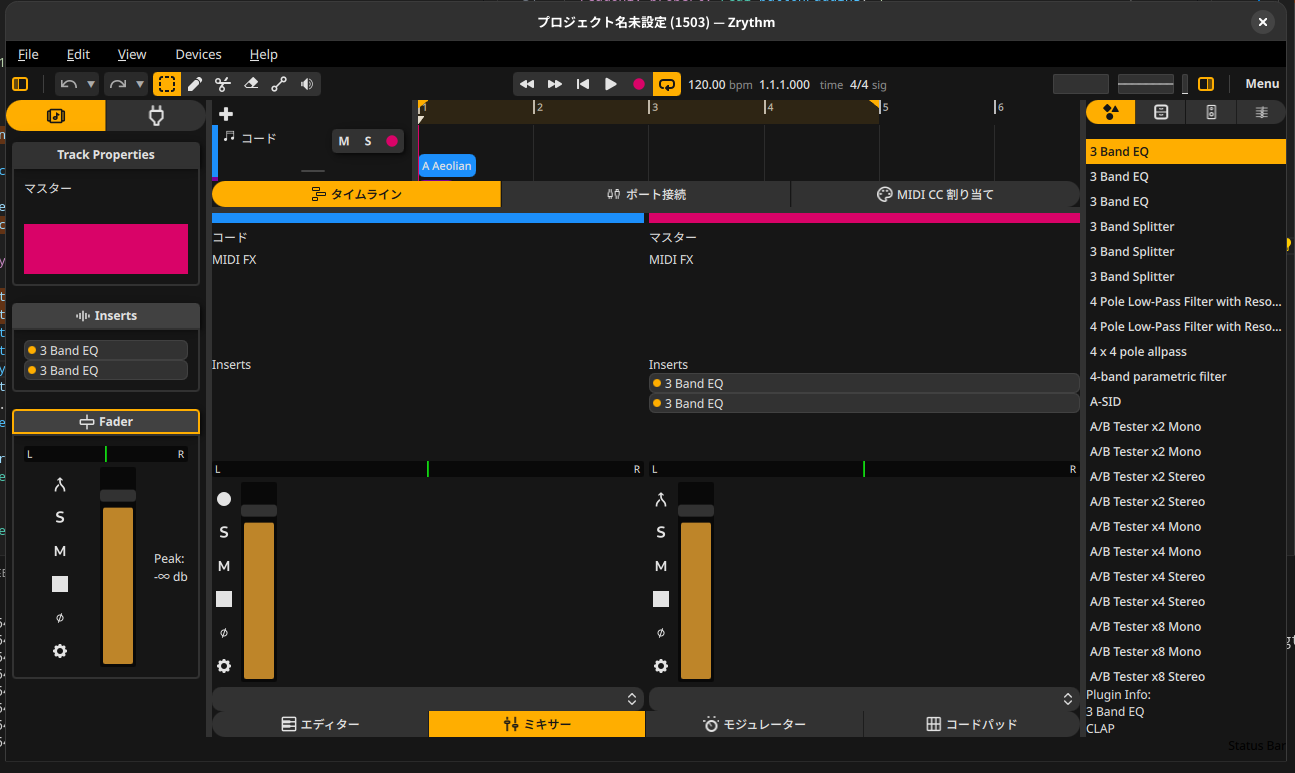The height and width of the screenshot is (773, 1295).
Task: Click direct out routing icon in Fader panel
Action: (60, 485)
